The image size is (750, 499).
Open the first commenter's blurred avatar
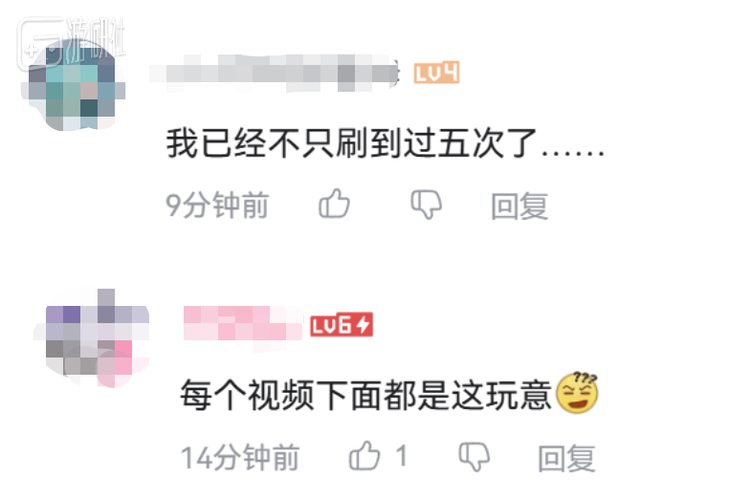click(x=73, y=86)
